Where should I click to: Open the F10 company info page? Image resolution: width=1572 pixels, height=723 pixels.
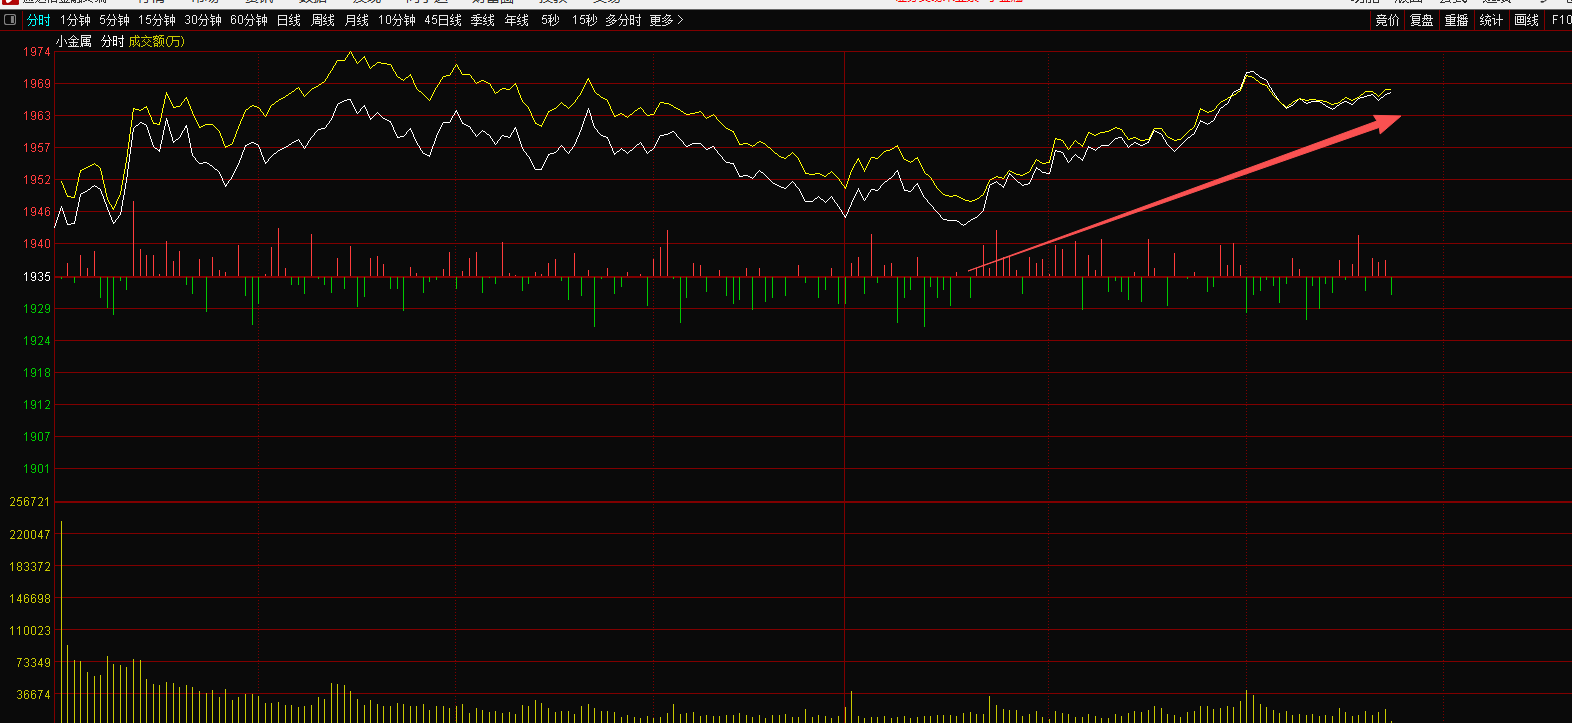pos(1560,20)
